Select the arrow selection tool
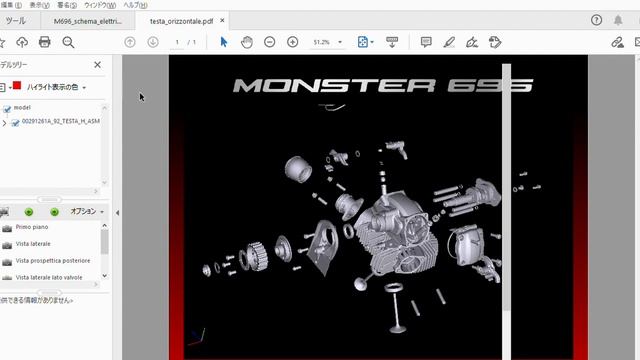Viewport: 640px width, 360px height. click(224, 42)
